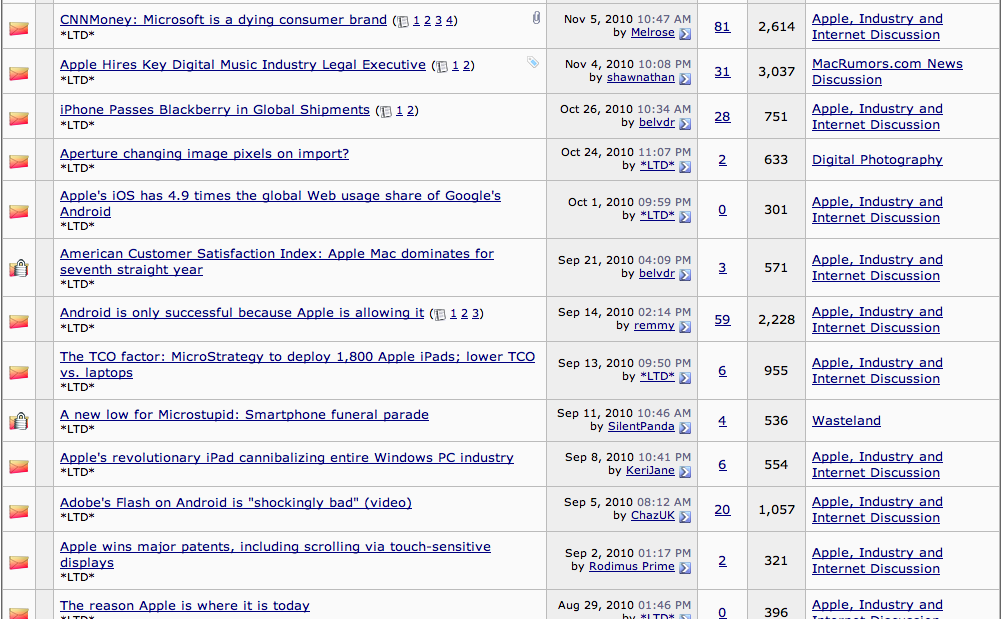1001x619 pixels.
Task: Open iPhone Passes Blackberry in Global Shipments
Action: click(x=214, y=110)
